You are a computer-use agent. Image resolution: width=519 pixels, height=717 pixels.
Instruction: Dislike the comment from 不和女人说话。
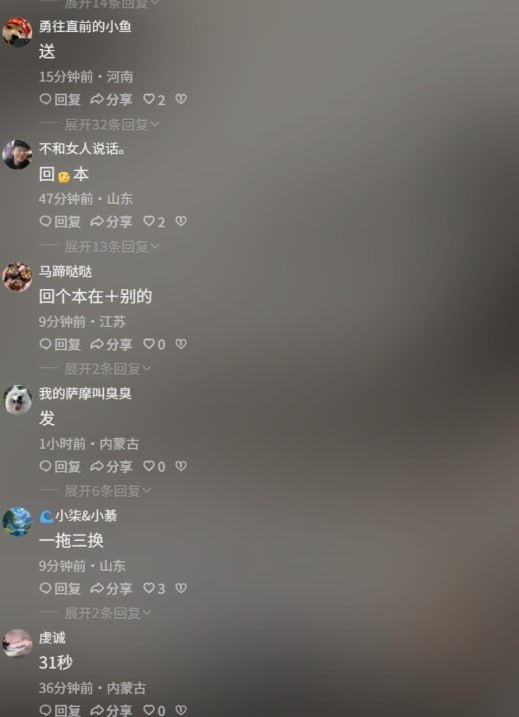[181, 221]
